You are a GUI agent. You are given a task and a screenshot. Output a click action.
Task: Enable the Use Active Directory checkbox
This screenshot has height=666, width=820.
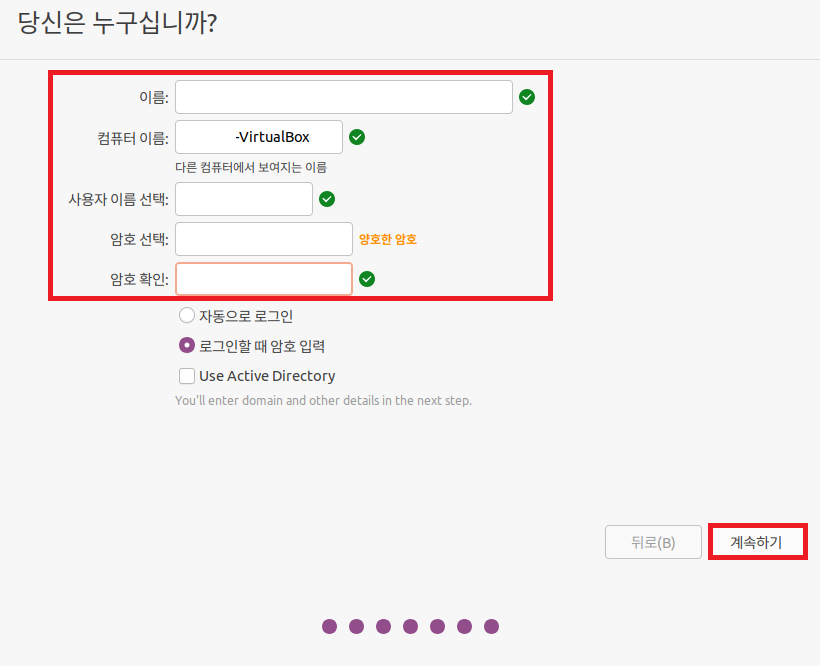tap(187, 376)
